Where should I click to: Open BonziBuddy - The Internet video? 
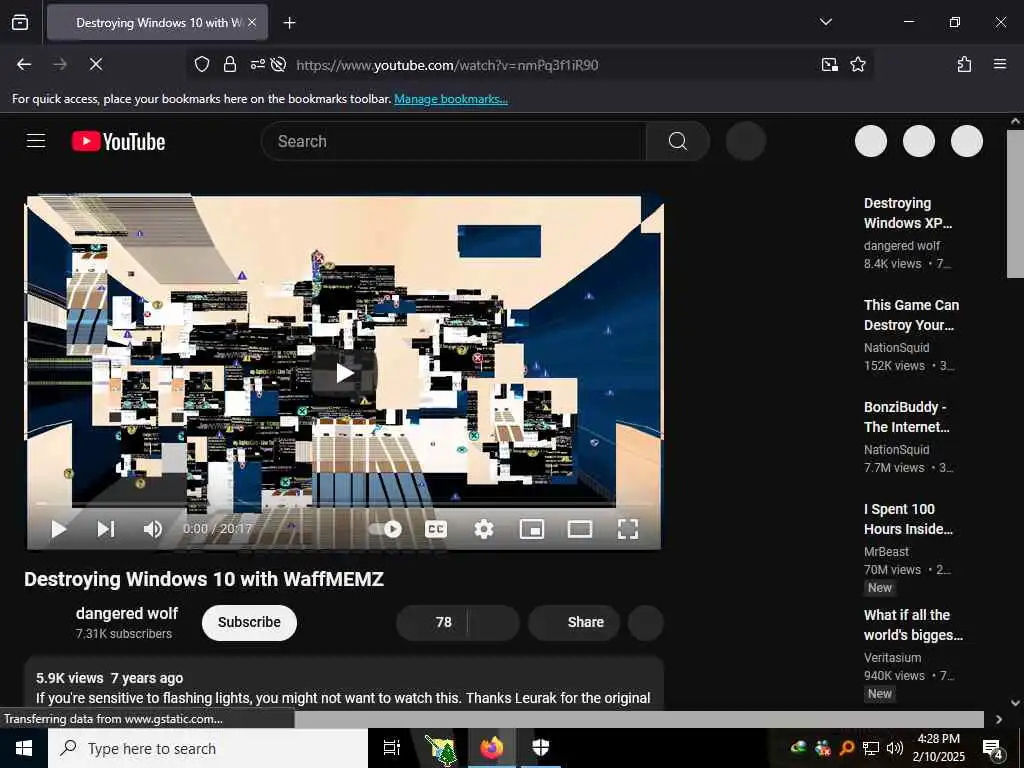pyautogui.click(x=906, y=417)
